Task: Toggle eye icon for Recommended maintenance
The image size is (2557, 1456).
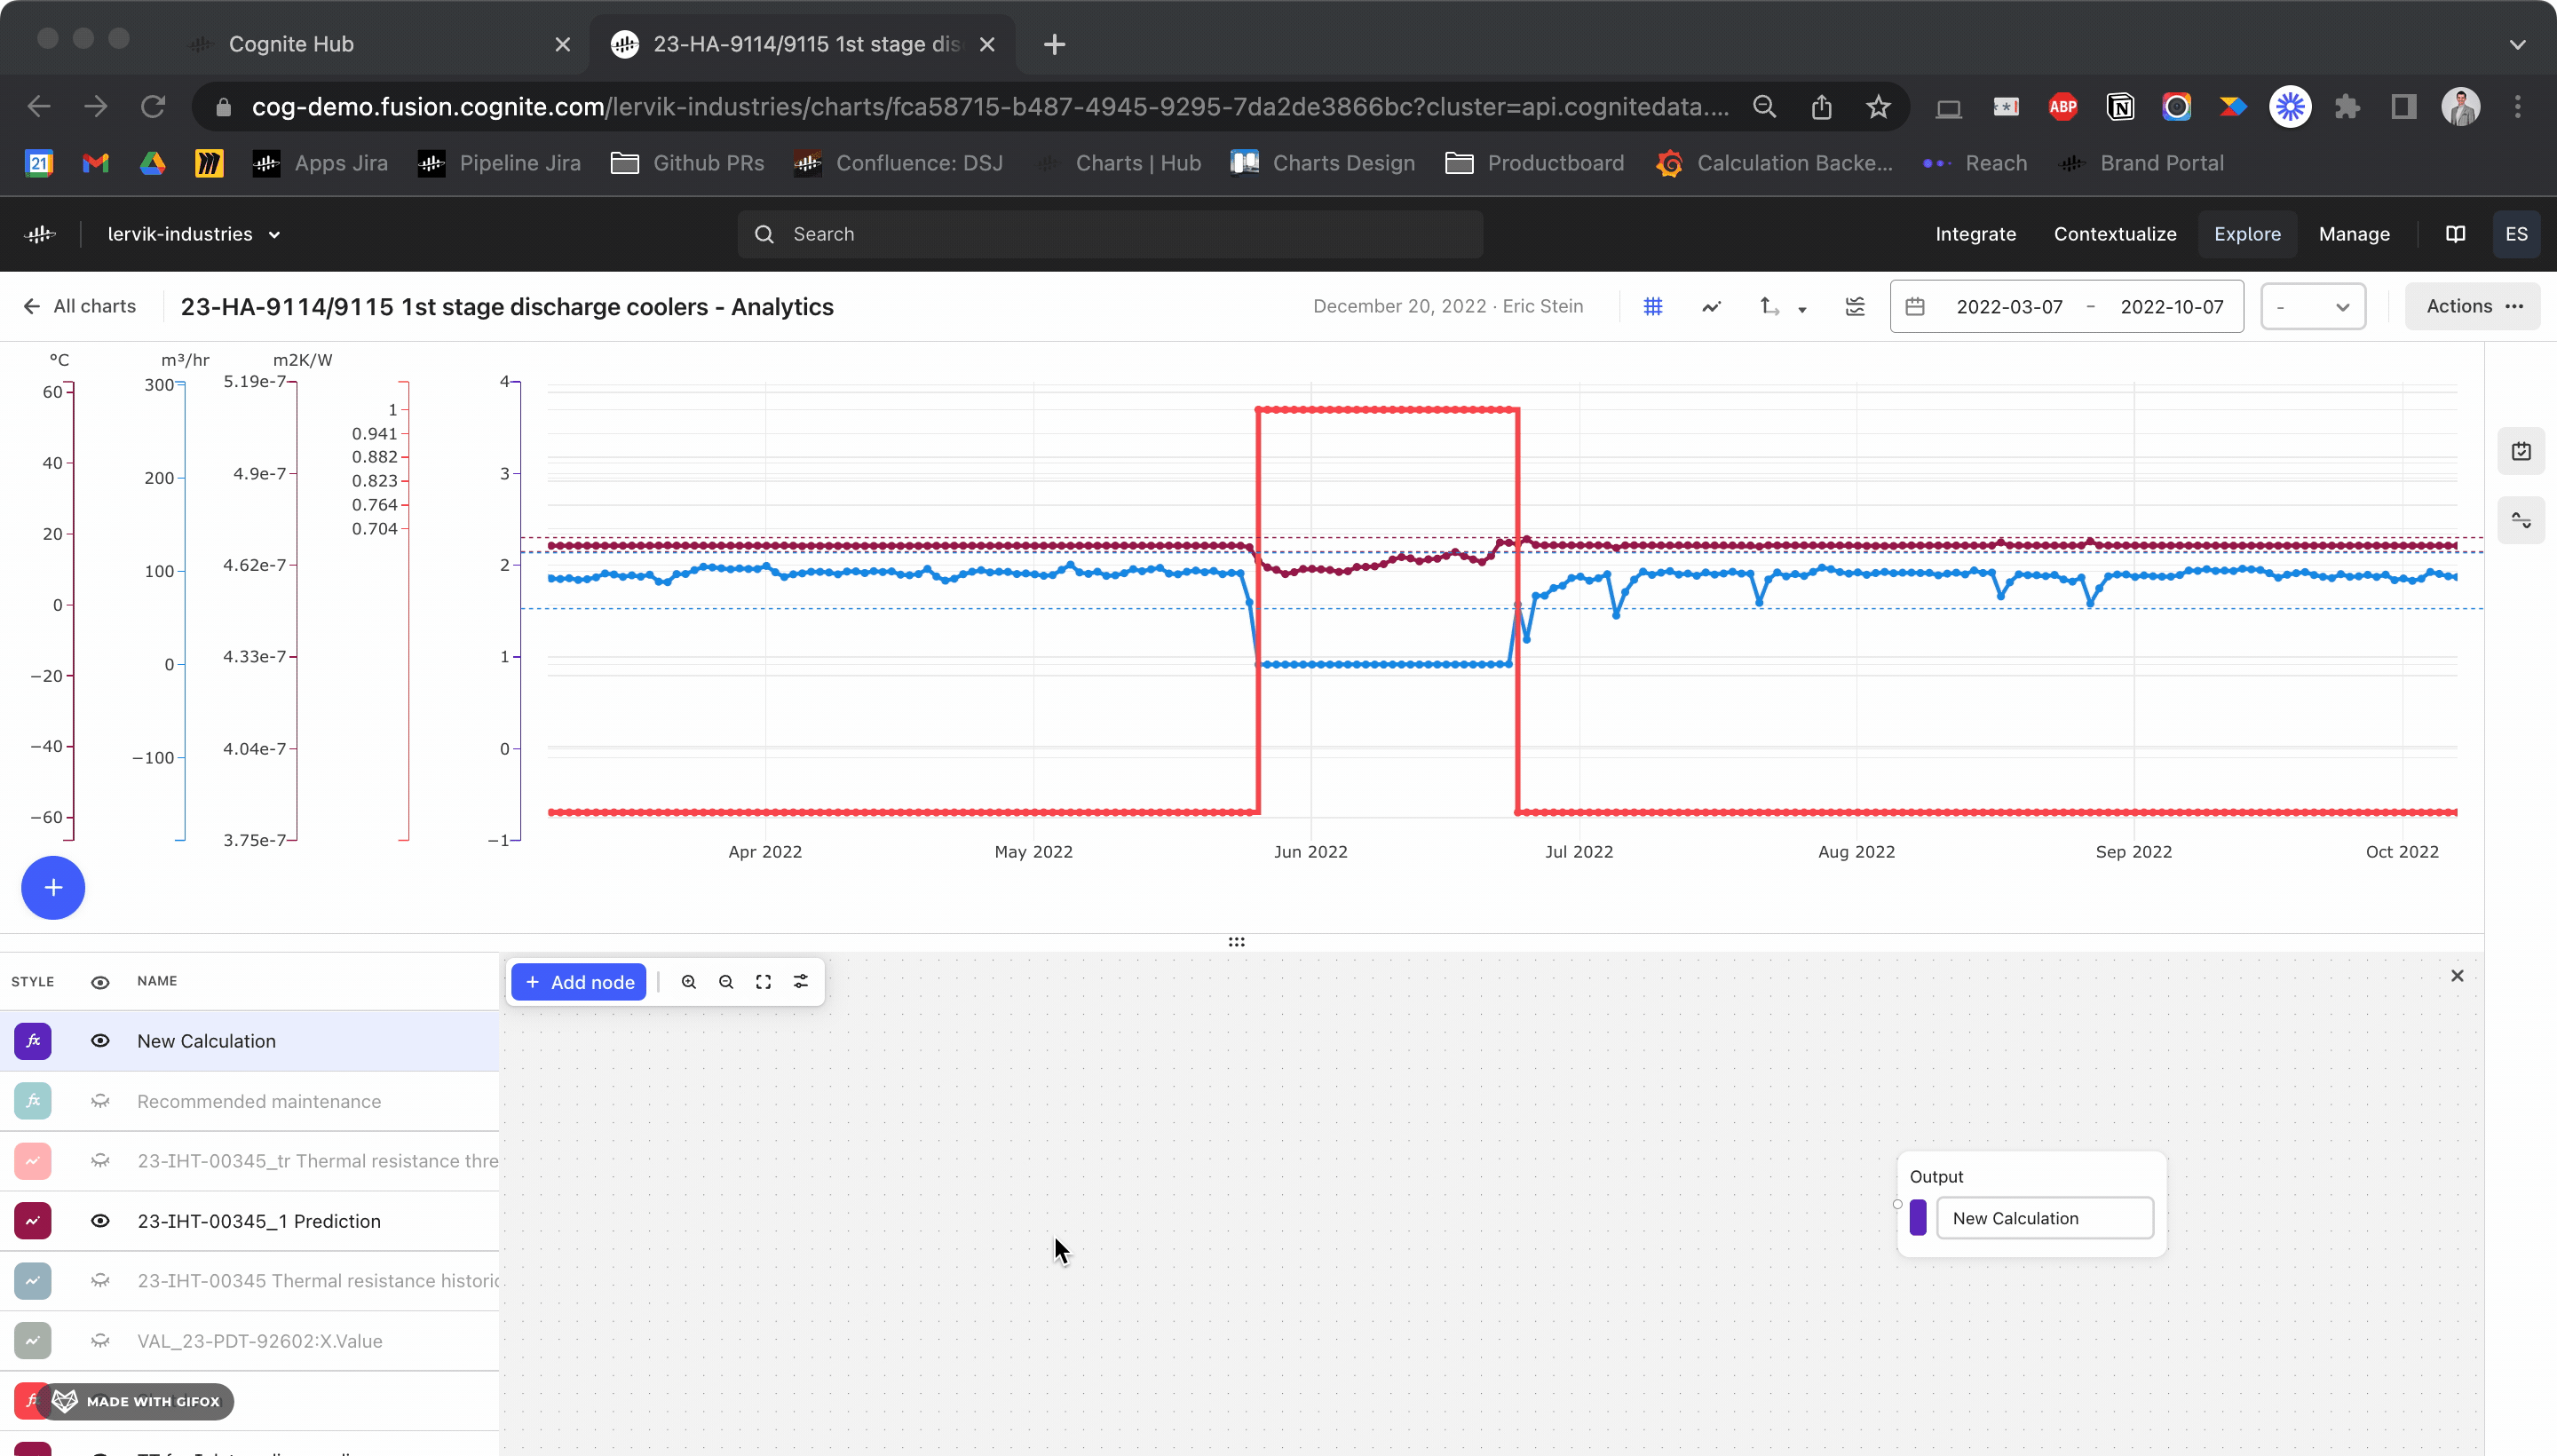Action: (x=100, y=1101)
